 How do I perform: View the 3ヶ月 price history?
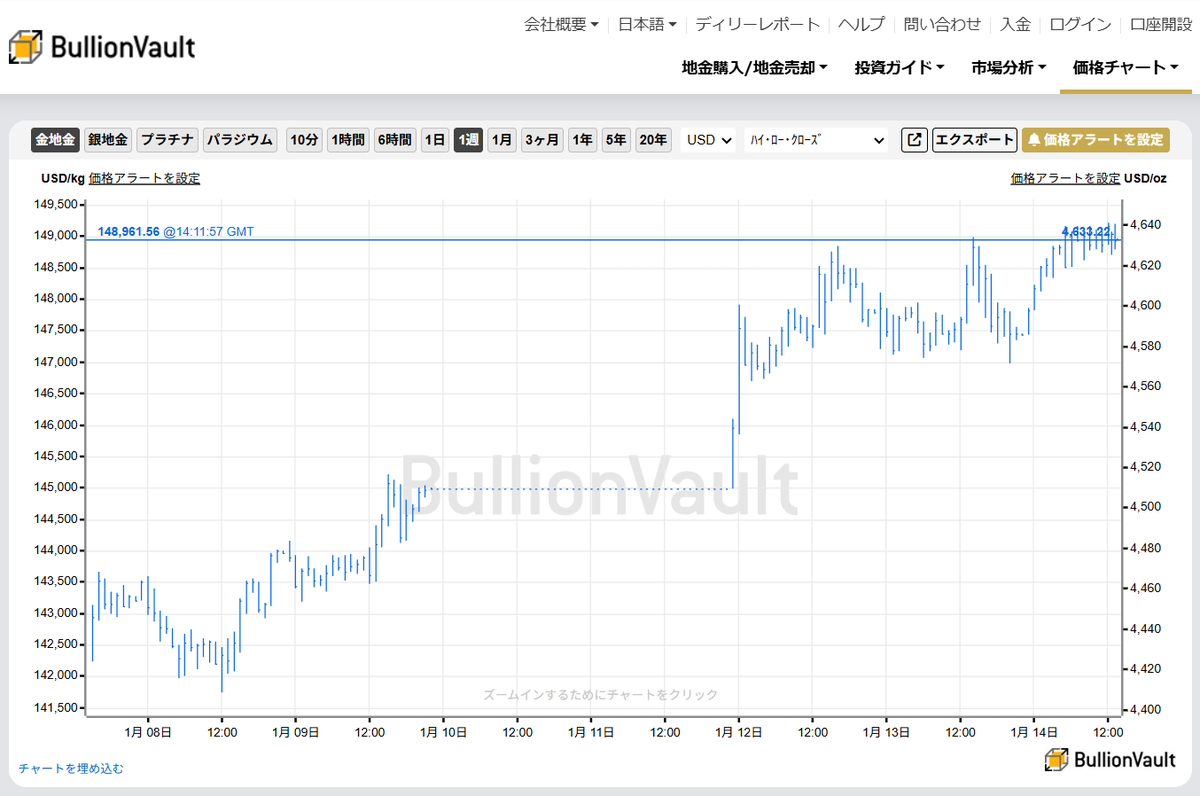541,140
